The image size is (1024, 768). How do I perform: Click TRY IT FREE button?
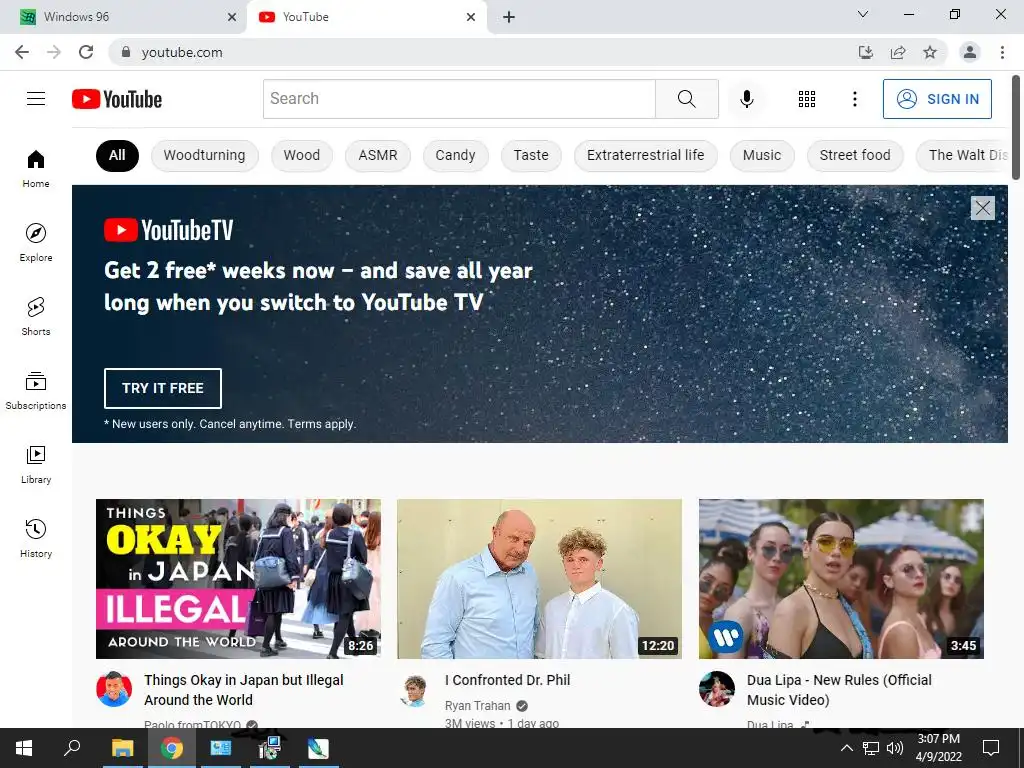click(x=163, y=388)
